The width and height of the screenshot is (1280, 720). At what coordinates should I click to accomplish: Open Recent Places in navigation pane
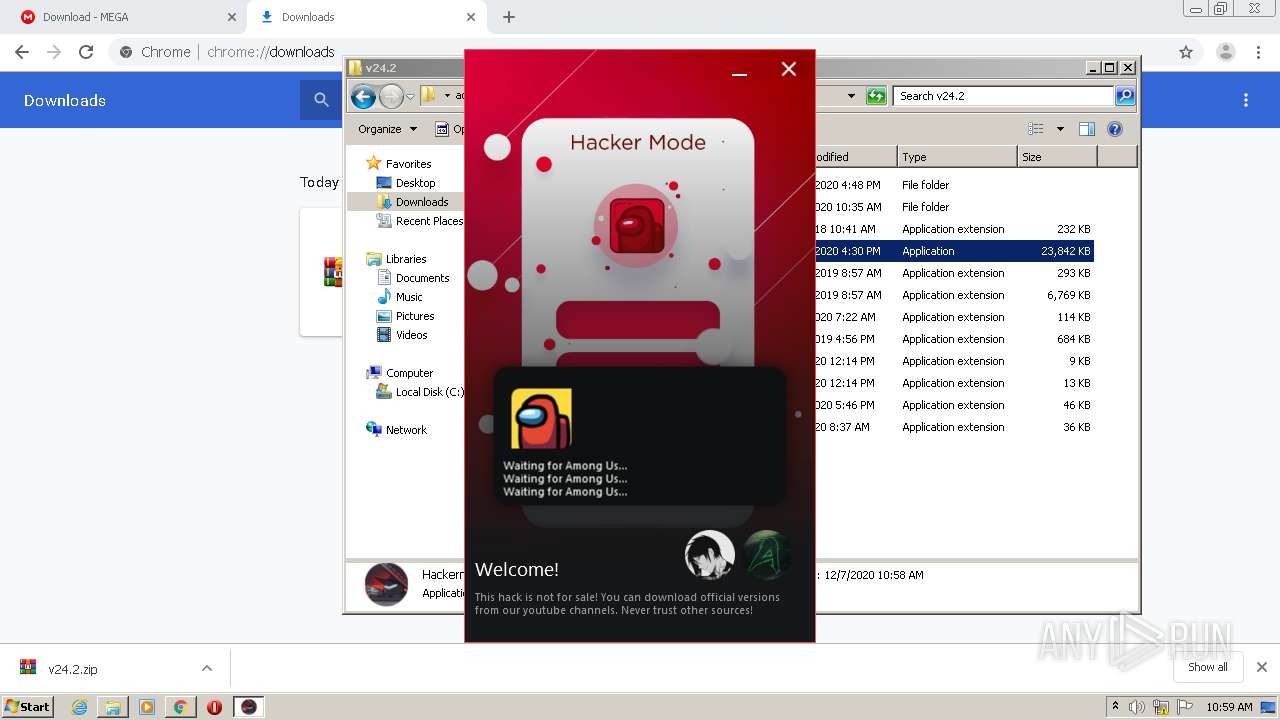coord(428,221)
